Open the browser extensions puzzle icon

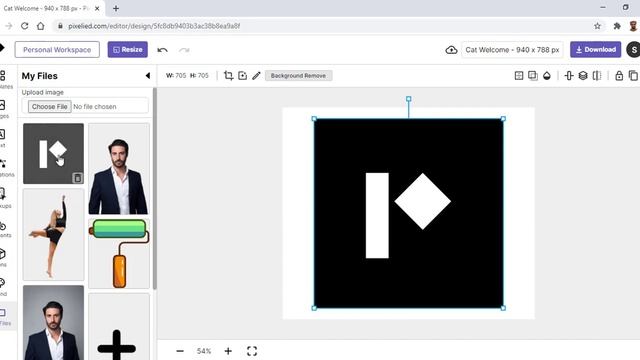(617, 26)
